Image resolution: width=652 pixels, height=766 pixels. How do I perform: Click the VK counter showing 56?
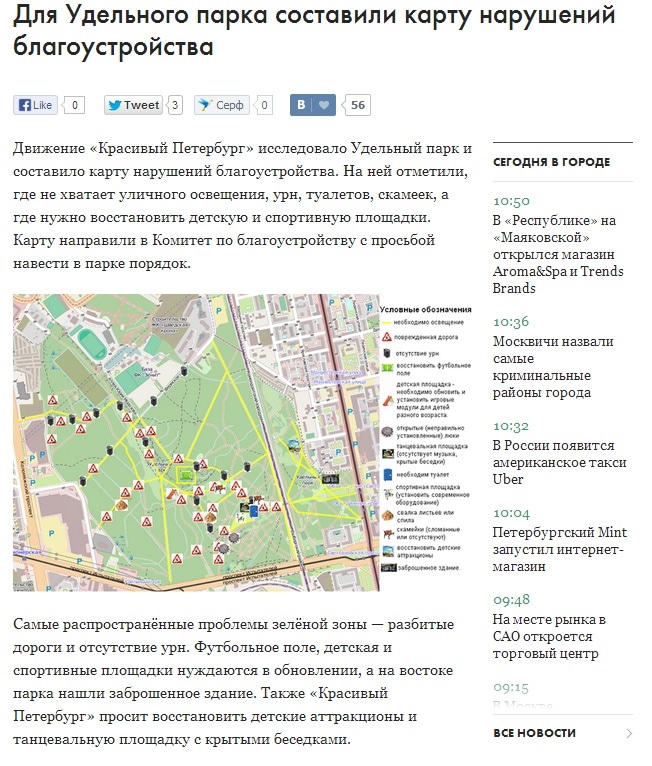[x=357, y=105]
